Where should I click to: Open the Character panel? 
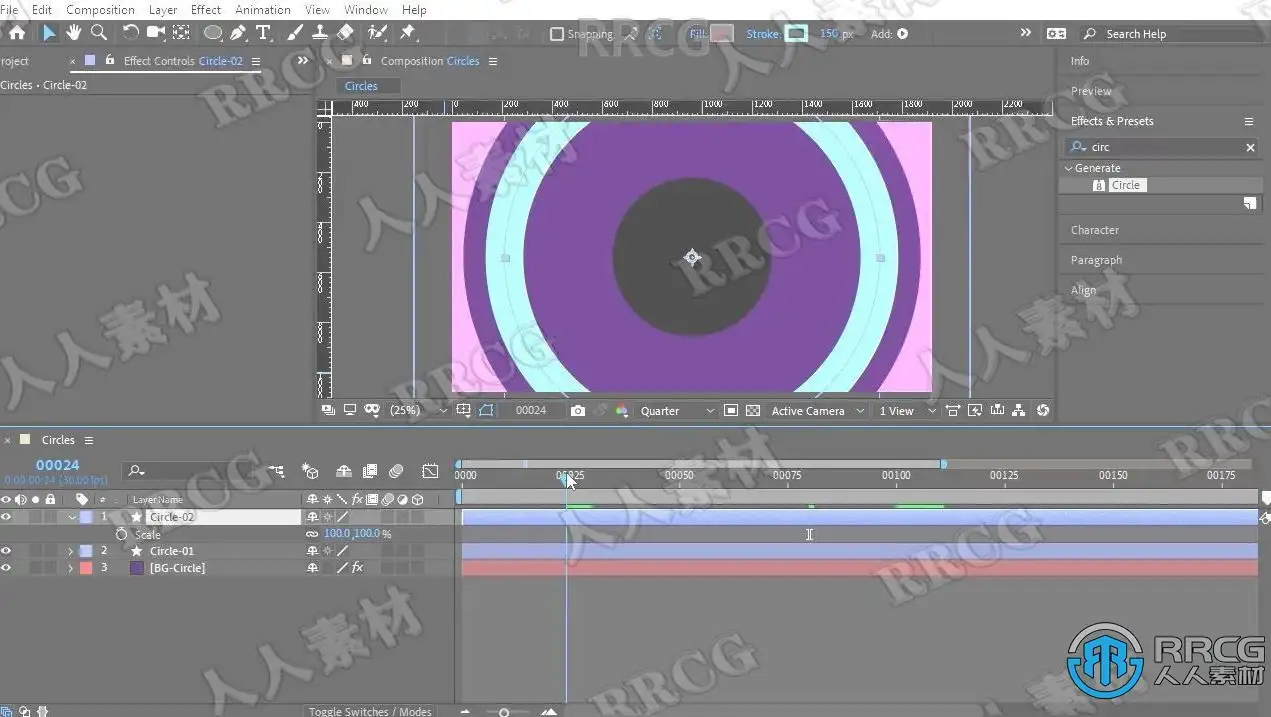click(1095, 230)
